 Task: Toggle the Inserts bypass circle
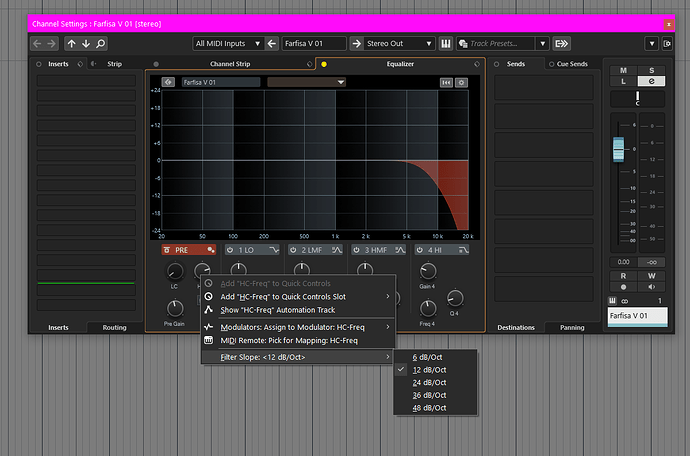click(x=39, y=64)
